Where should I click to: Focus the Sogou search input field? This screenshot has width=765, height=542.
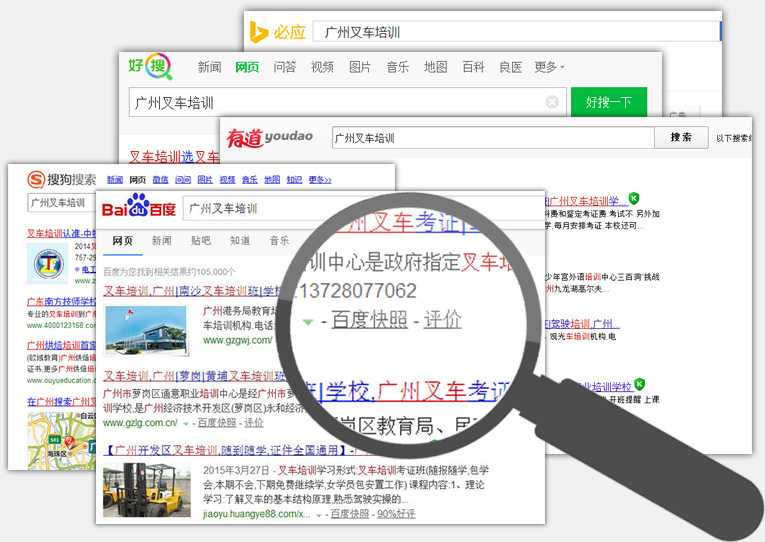coord(61,202)
